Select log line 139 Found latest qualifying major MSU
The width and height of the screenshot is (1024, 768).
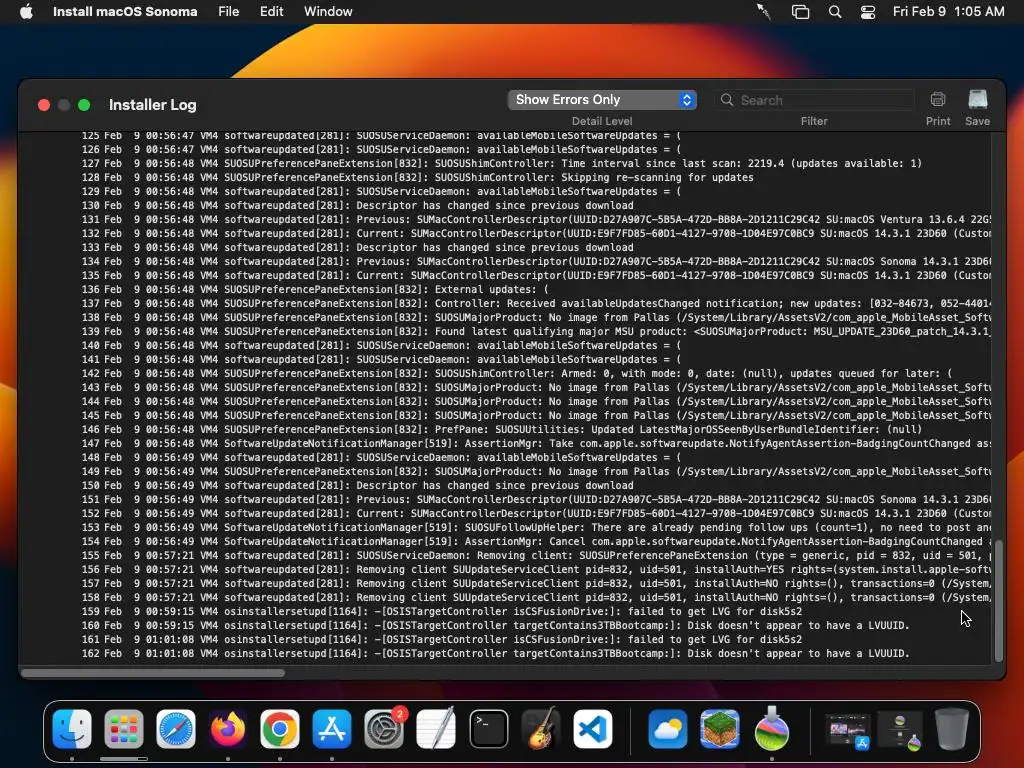pos(536,332)
